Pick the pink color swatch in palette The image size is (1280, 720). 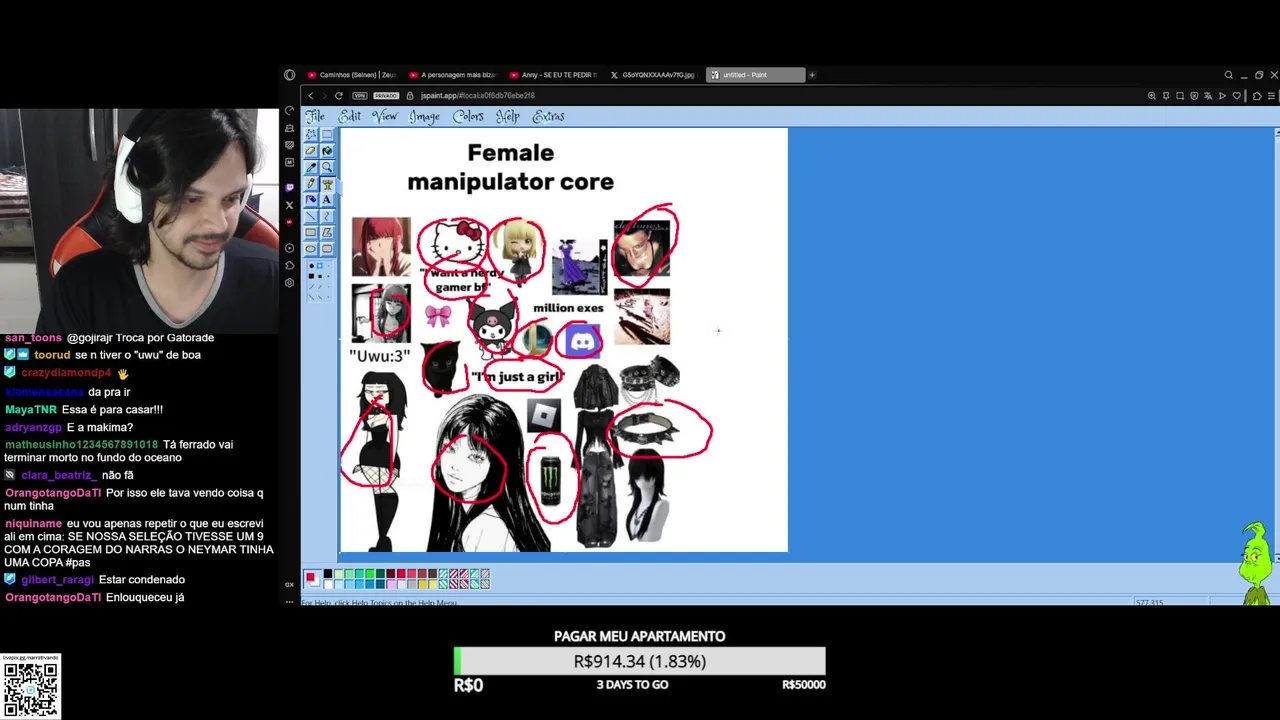pyautogui.click(x=391, y=584)
